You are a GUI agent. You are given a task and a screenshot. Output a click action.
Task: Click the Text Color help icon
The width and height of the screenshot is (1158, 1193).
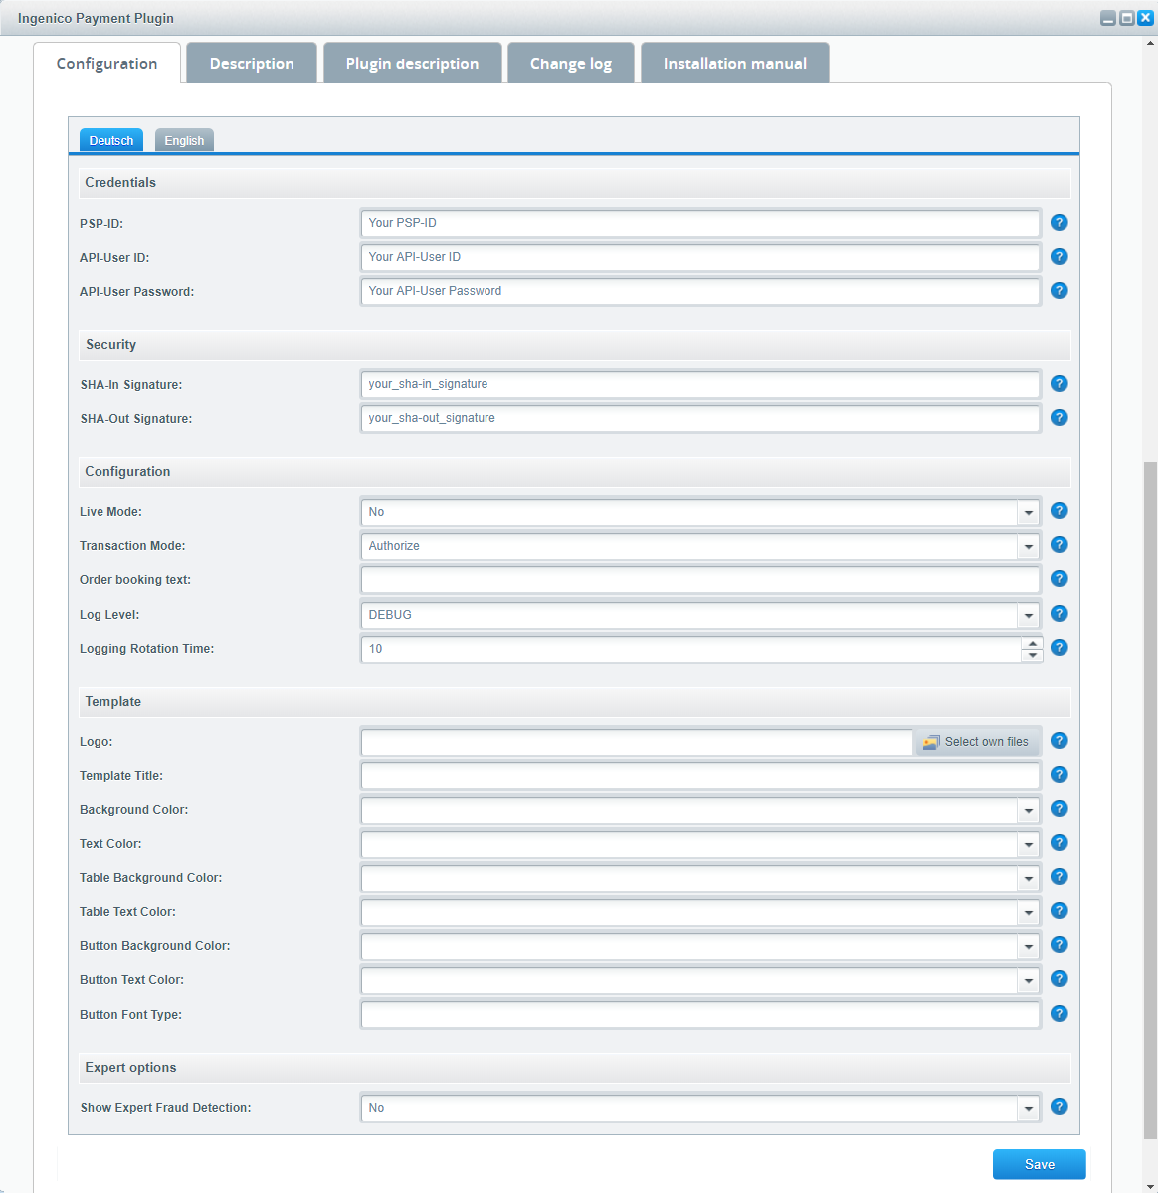pos(1058,843)
